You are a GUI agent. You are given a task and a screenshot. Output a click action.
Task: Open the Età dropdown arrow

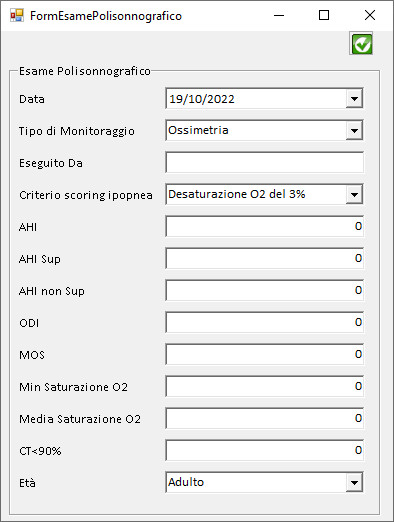tap(354, 482)
